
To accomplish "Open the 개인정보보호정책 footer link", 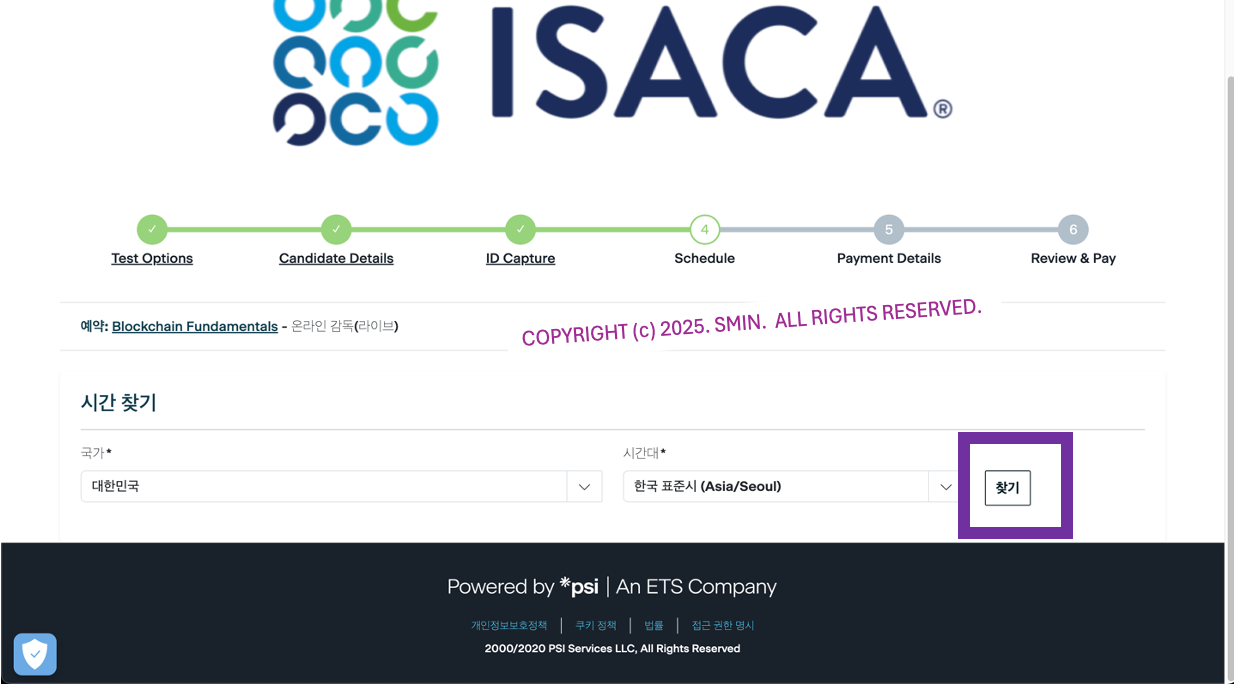I will click(509, 625).
